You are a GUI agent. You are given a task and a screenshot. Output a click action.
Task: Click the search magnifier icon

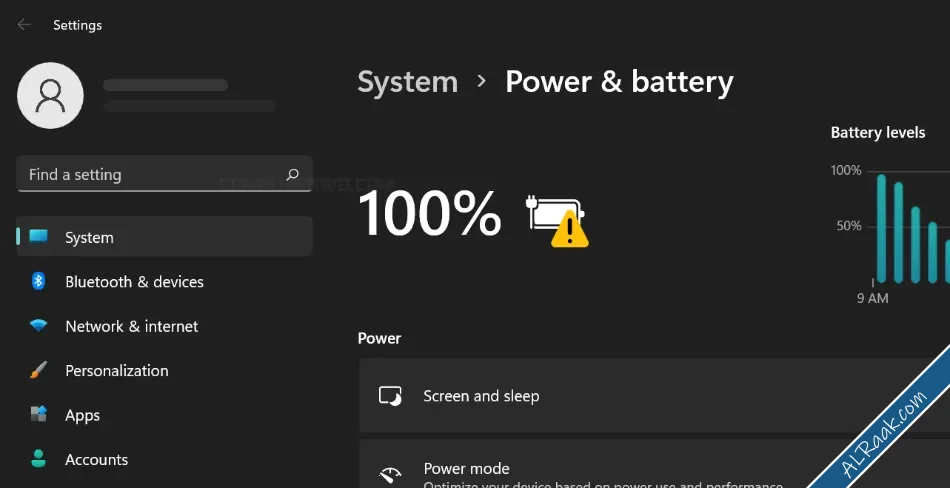coord(293,175)
